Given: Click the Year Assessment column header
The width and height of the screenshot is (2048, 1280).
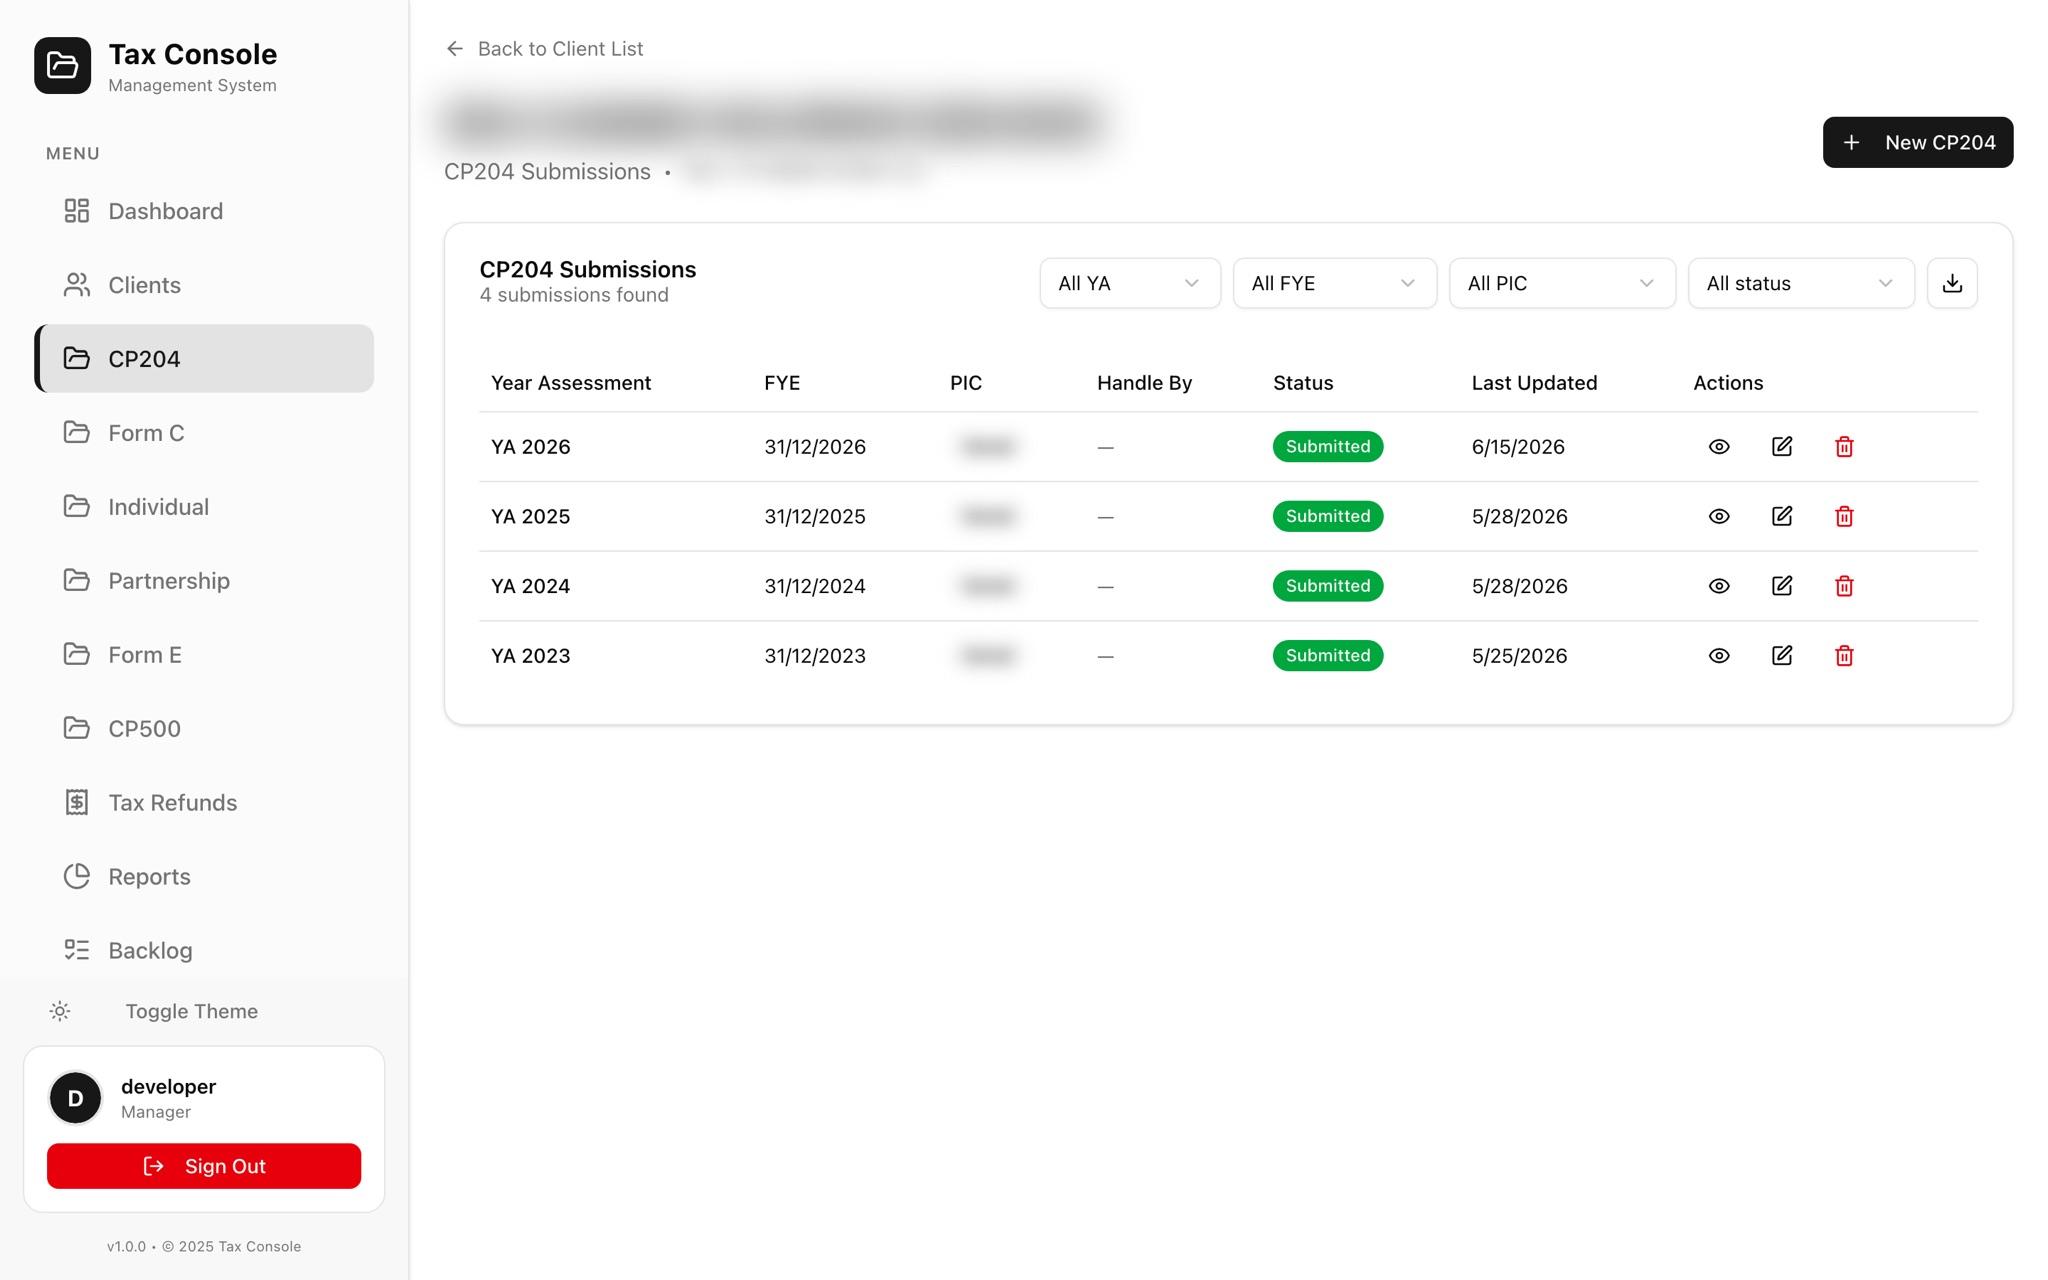Looking at the screenshot, I should 570,383.
